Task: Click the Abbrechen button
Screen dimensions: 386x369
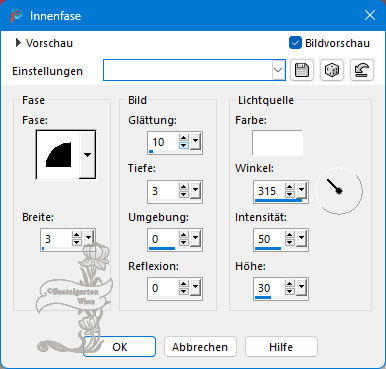Action: [200, 347]
